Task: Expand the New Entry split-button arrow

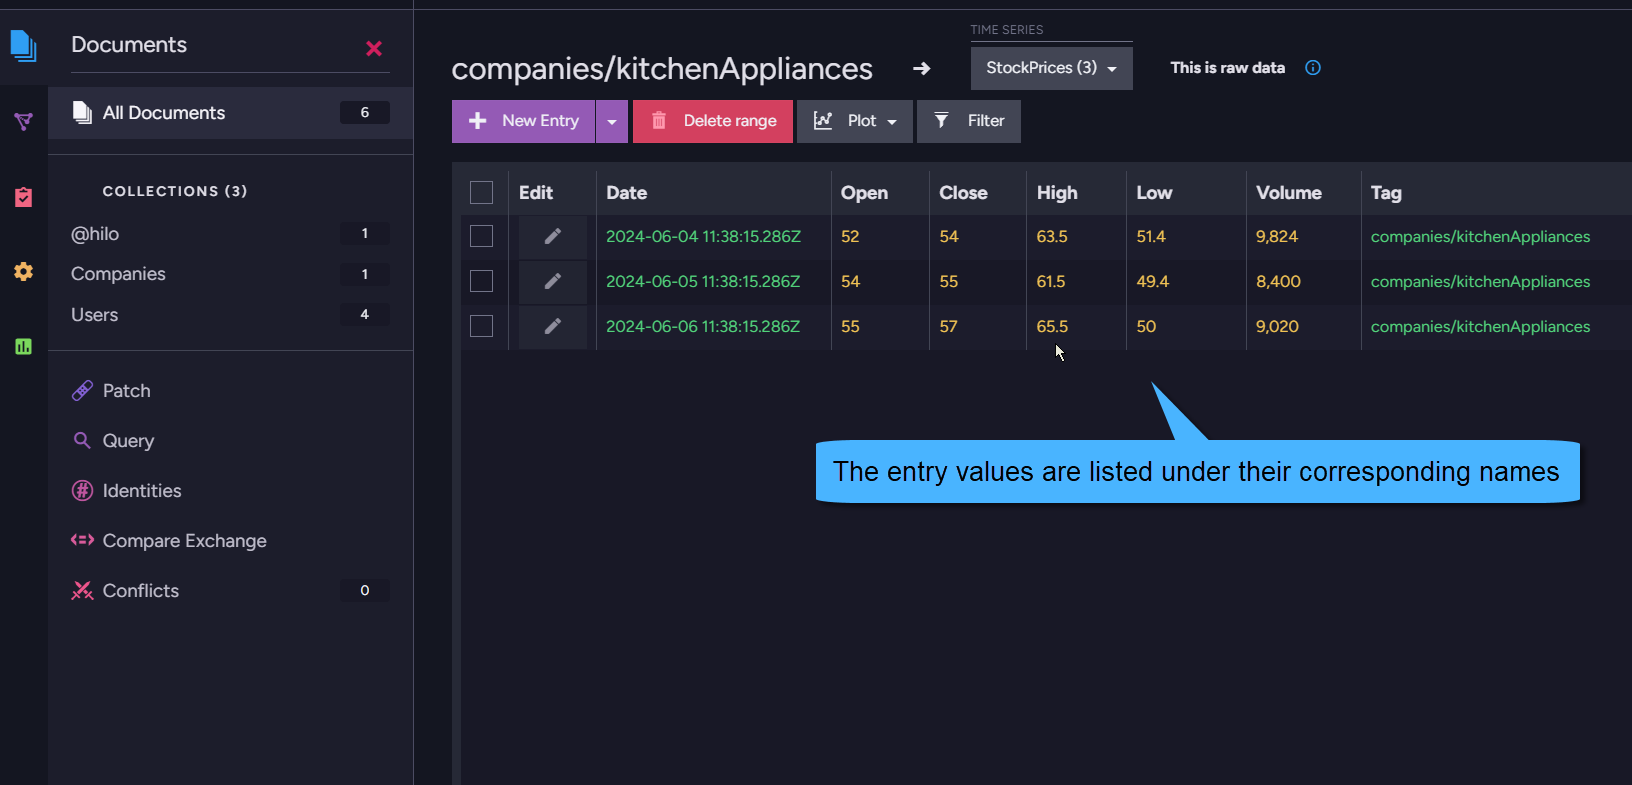Action: tap(612, 121)
